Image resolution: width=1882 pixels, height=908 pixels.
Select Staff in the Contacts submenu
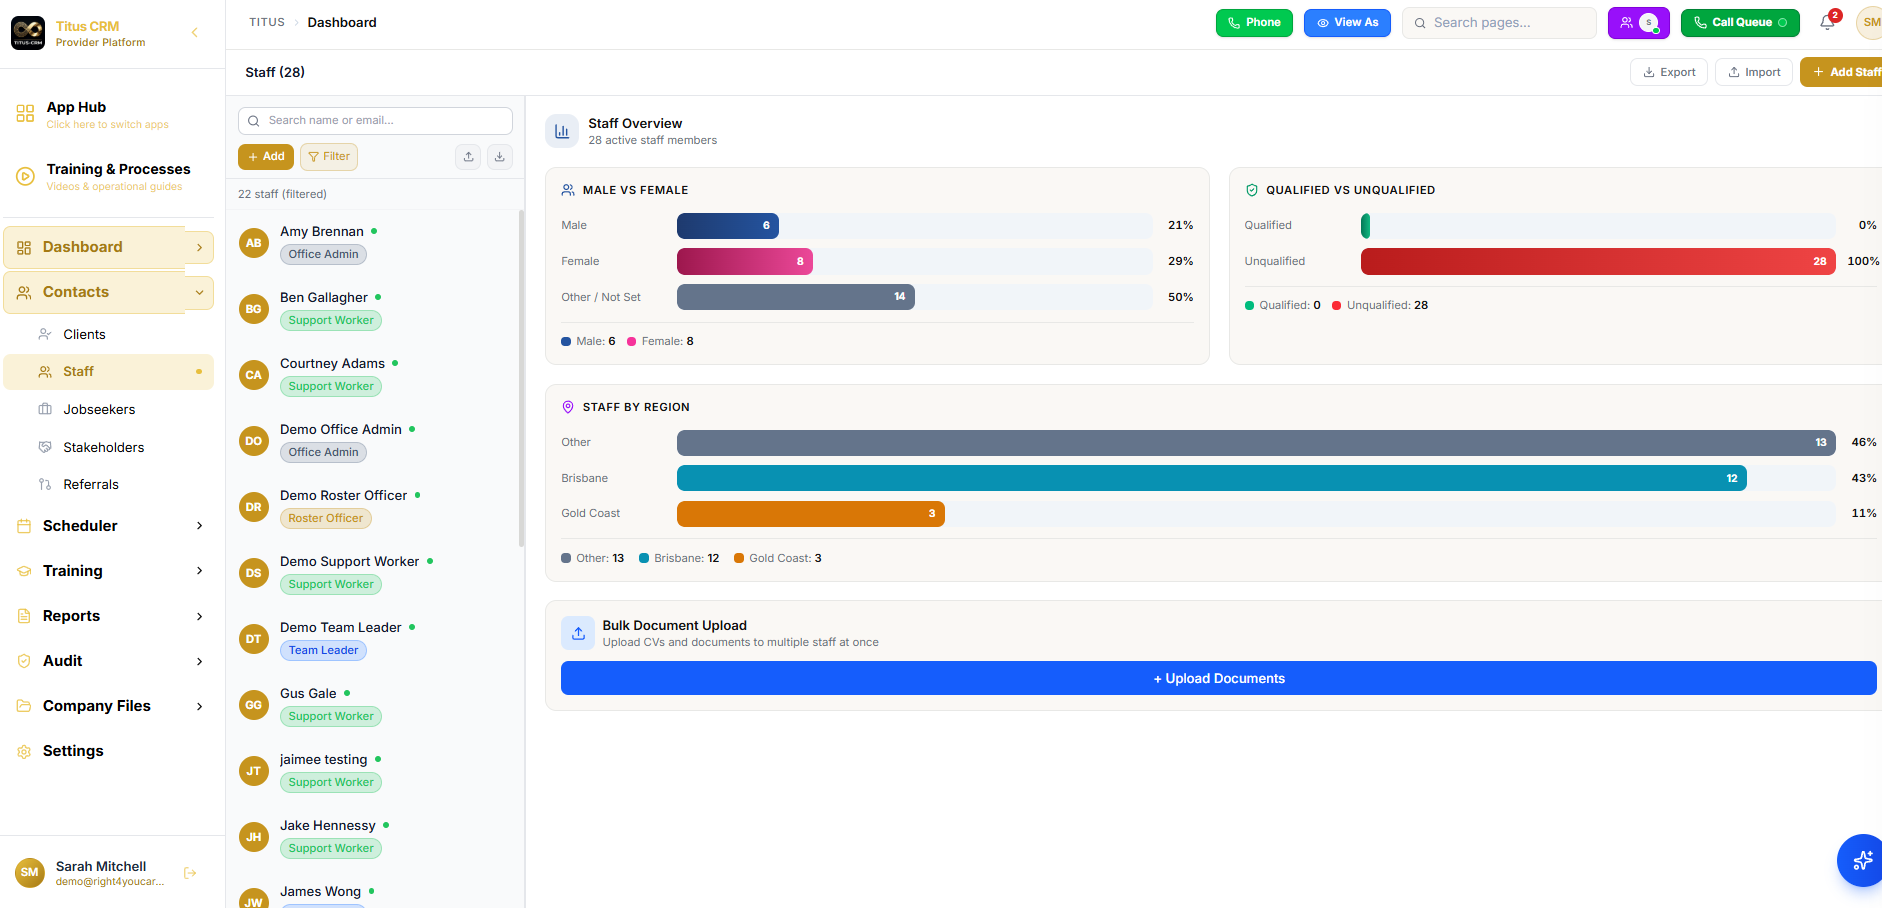[x=109, y=372]
